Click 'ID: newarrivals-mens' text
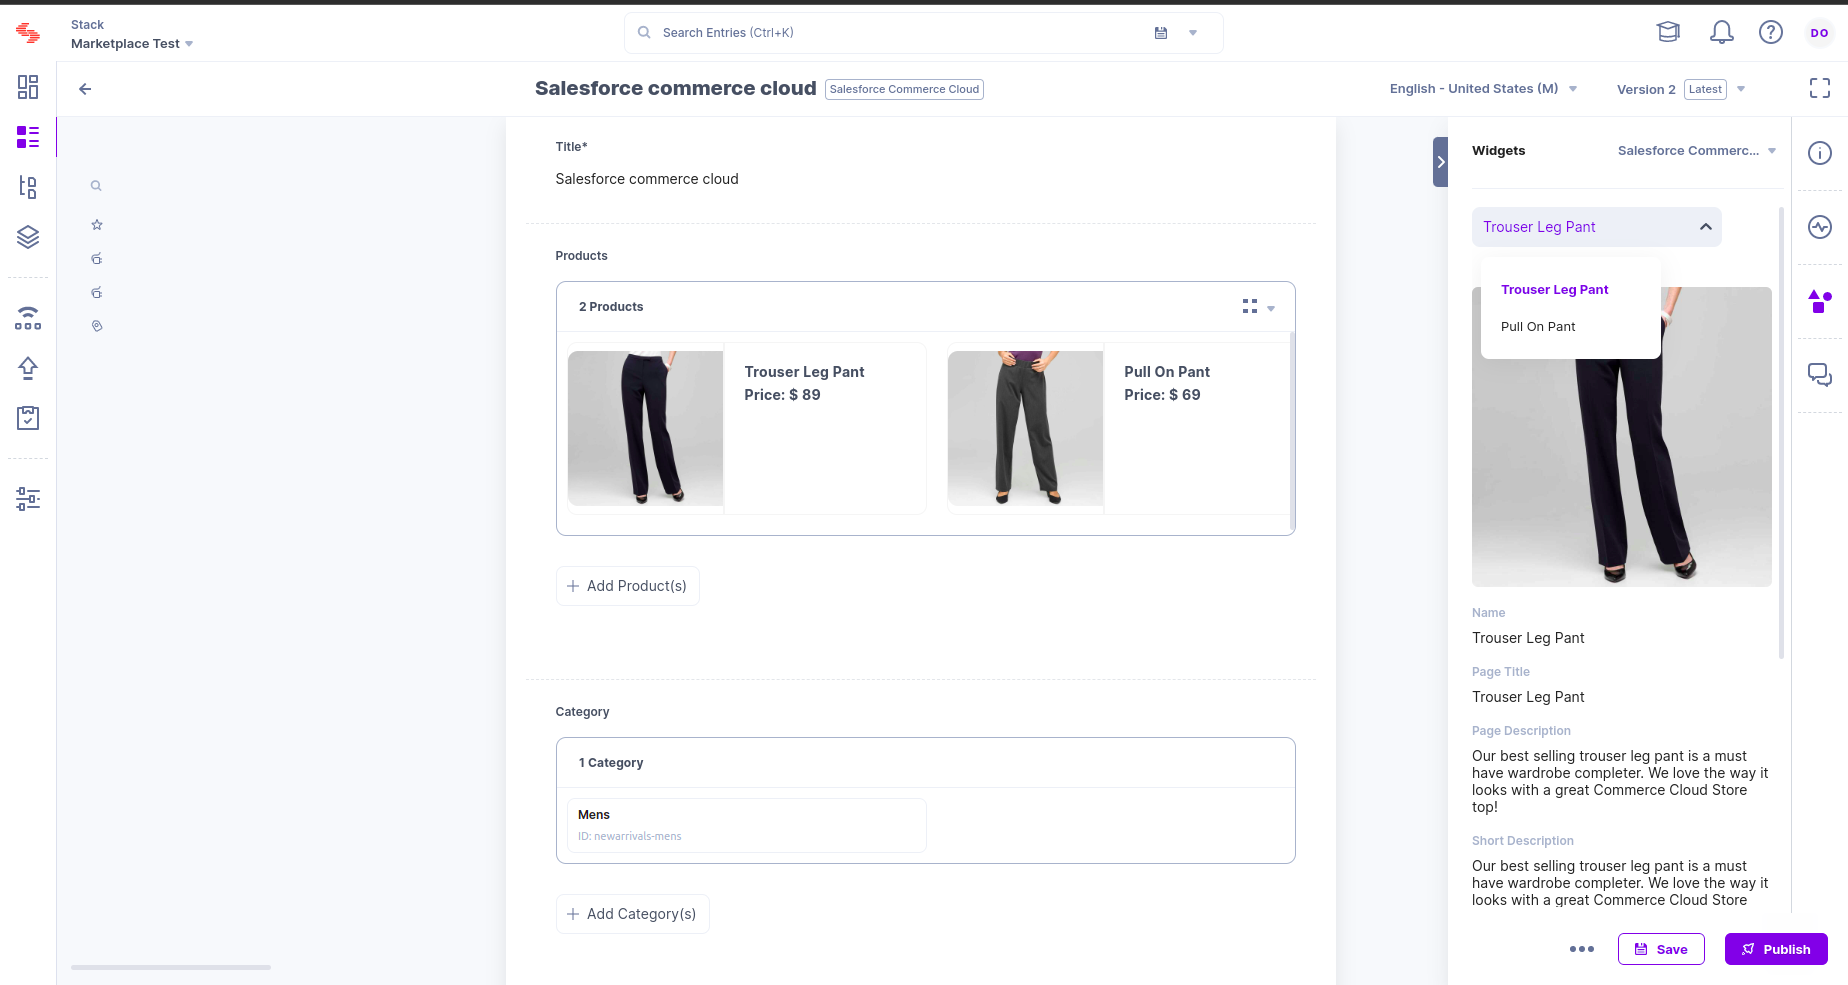Image resolution: width=1848 pixels, height=985 pixels. 630,836
